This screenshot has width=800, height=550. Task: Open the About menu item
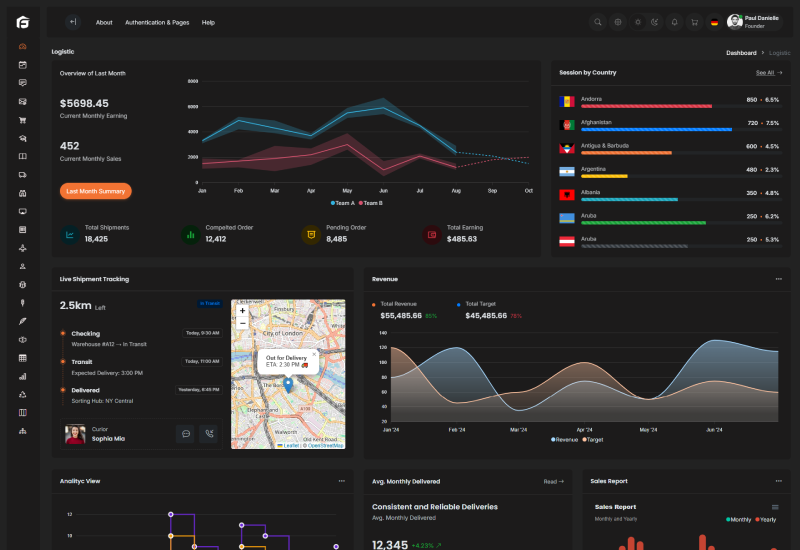click(x=104, y=22)
